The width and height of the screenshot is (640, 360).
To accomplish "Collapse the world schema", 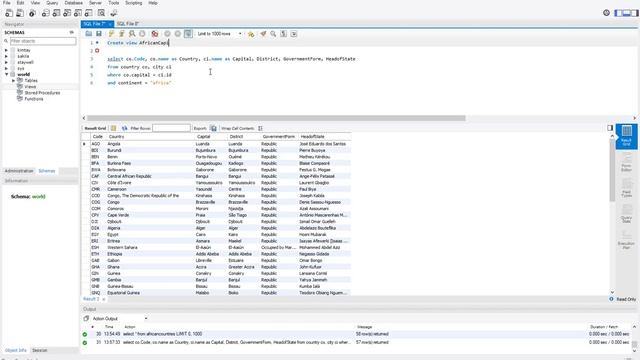I will 6,74.
